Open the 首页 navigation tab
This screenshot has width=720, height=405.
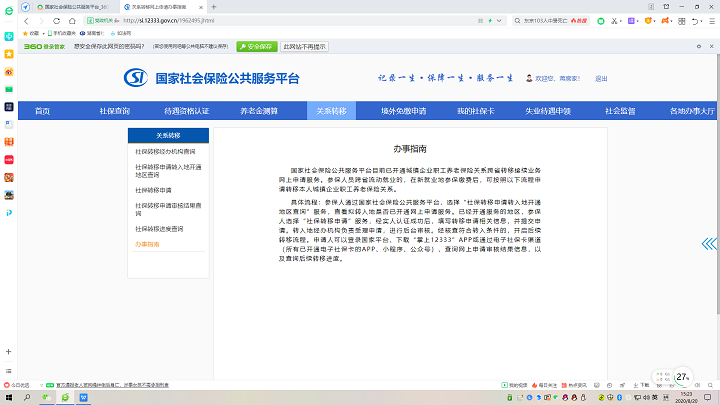[42, 111]
